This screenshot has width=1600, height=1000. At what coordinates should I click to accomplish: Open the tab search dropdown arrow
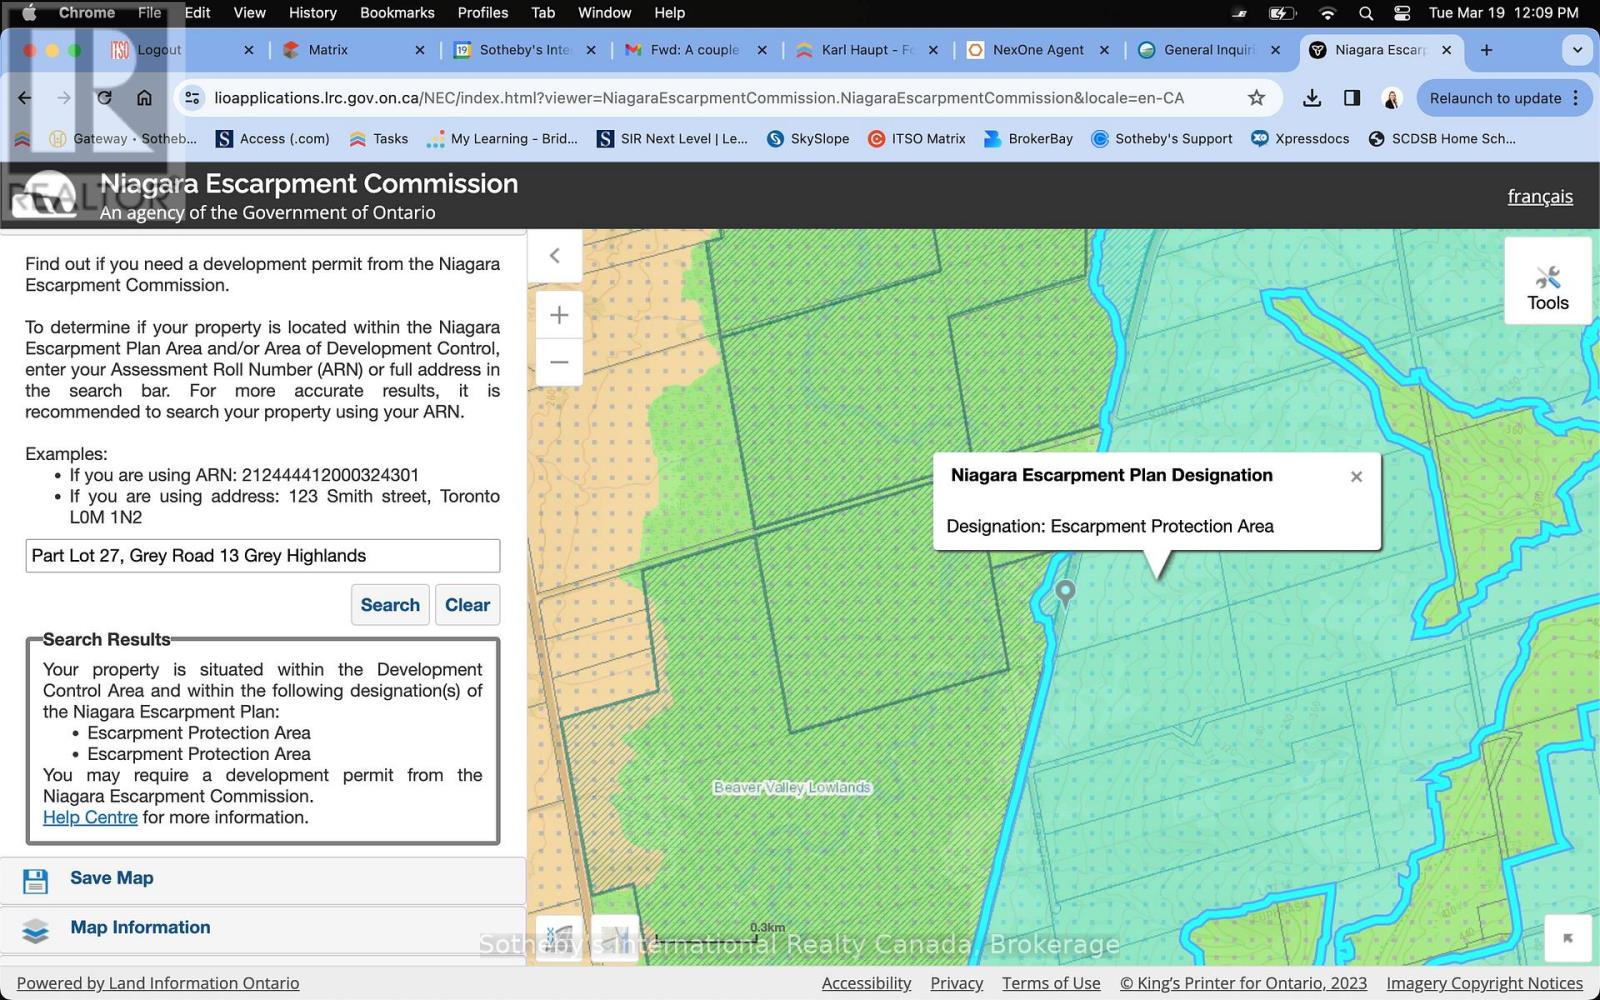pyautogui.click(x=1577, y=50)
